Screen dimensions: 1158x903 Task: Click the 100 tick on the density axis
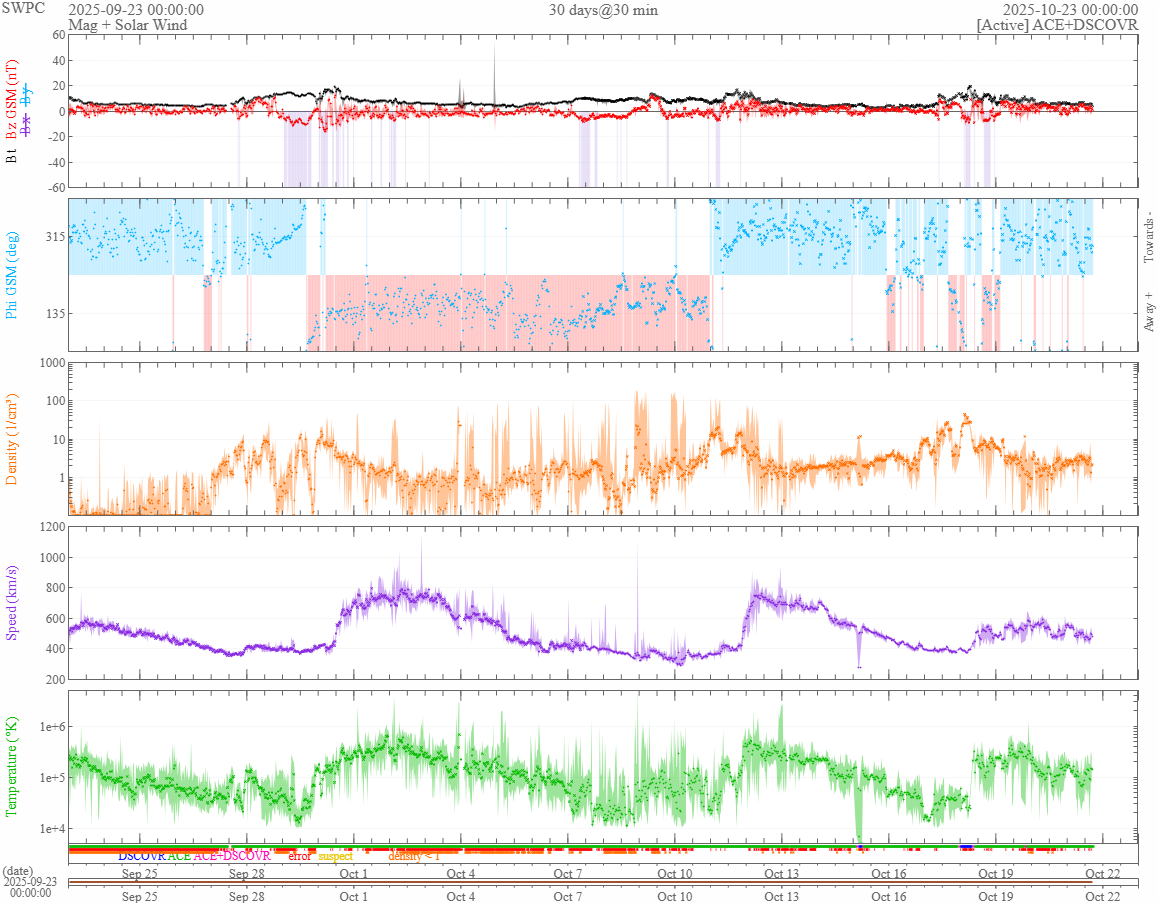point(55,401)
